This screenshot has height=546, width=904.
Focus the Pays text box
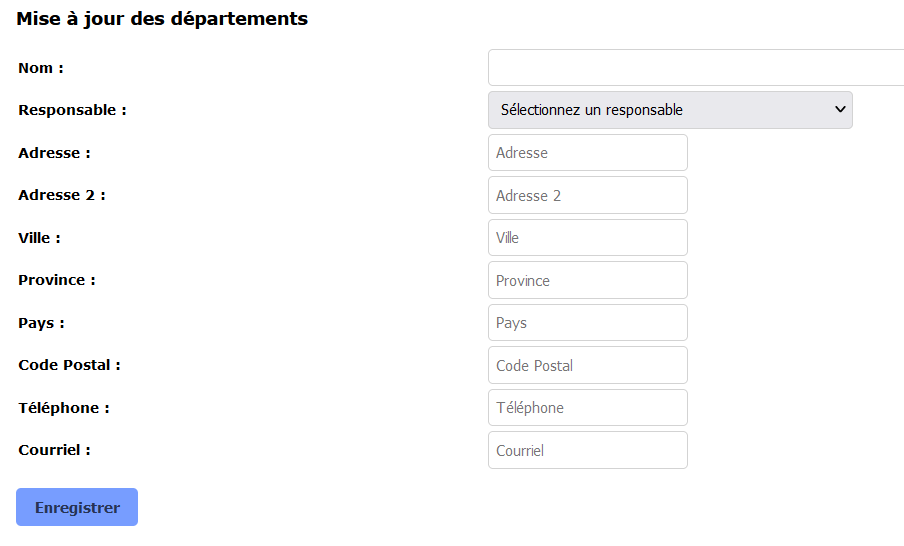tap(588, 323)
